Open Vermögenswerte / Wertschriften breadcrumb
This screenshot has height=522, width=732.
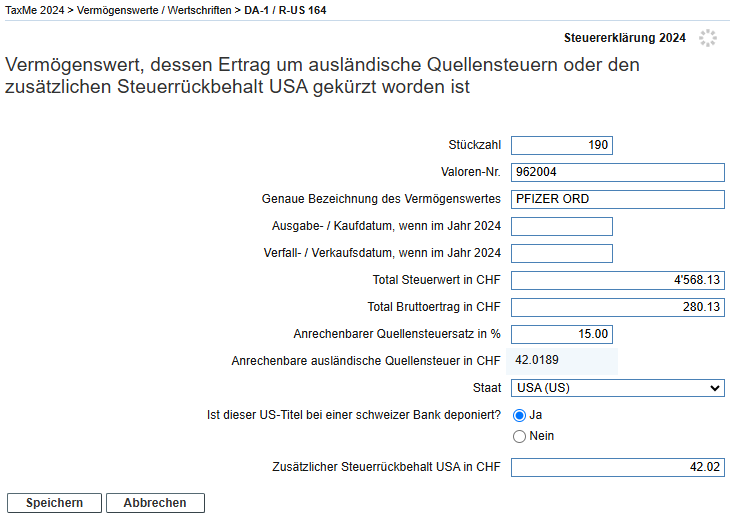pos(154,10)
